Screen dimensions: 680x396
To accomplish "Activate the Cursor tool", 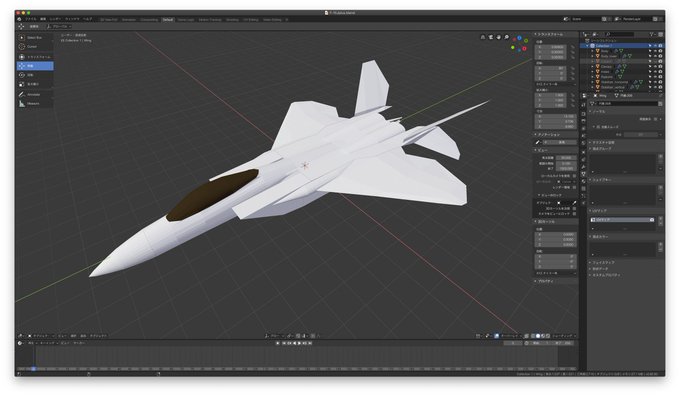I will (35, 46).
